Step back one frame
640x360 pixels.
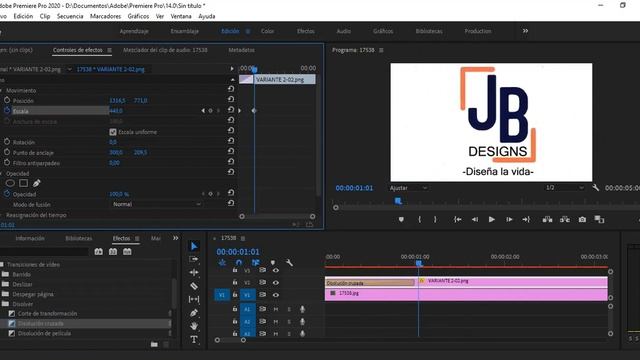(x=475, y=220)
